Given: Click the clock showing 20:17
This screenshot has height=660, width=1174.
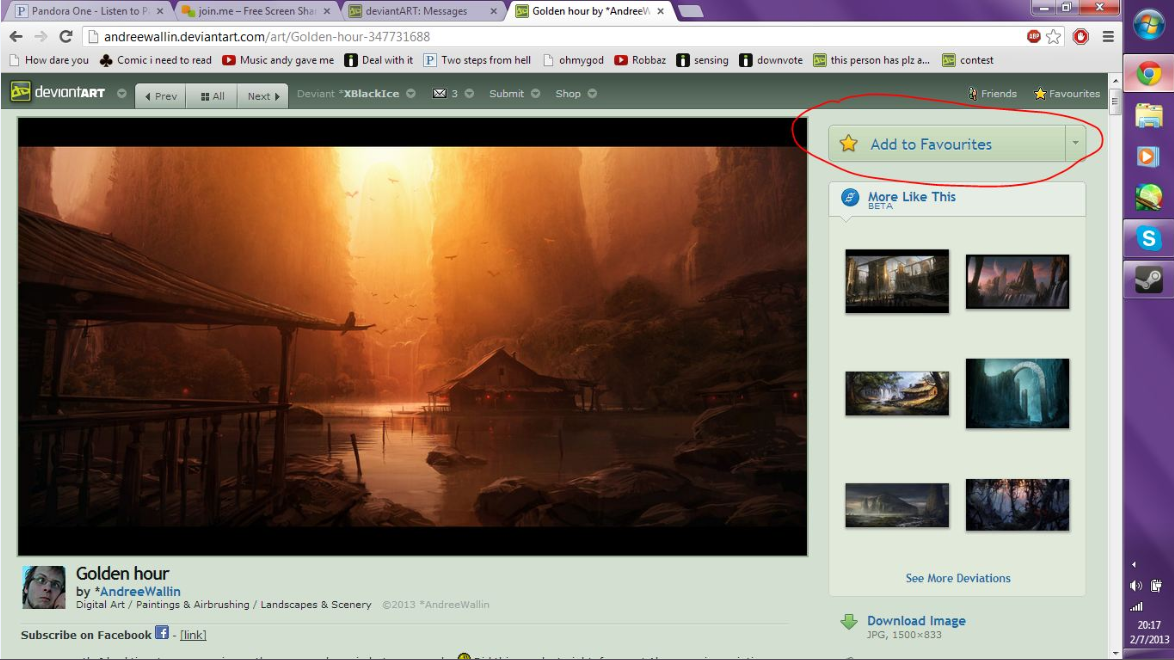Looking at the screenshot, I should pos(1149,625).
